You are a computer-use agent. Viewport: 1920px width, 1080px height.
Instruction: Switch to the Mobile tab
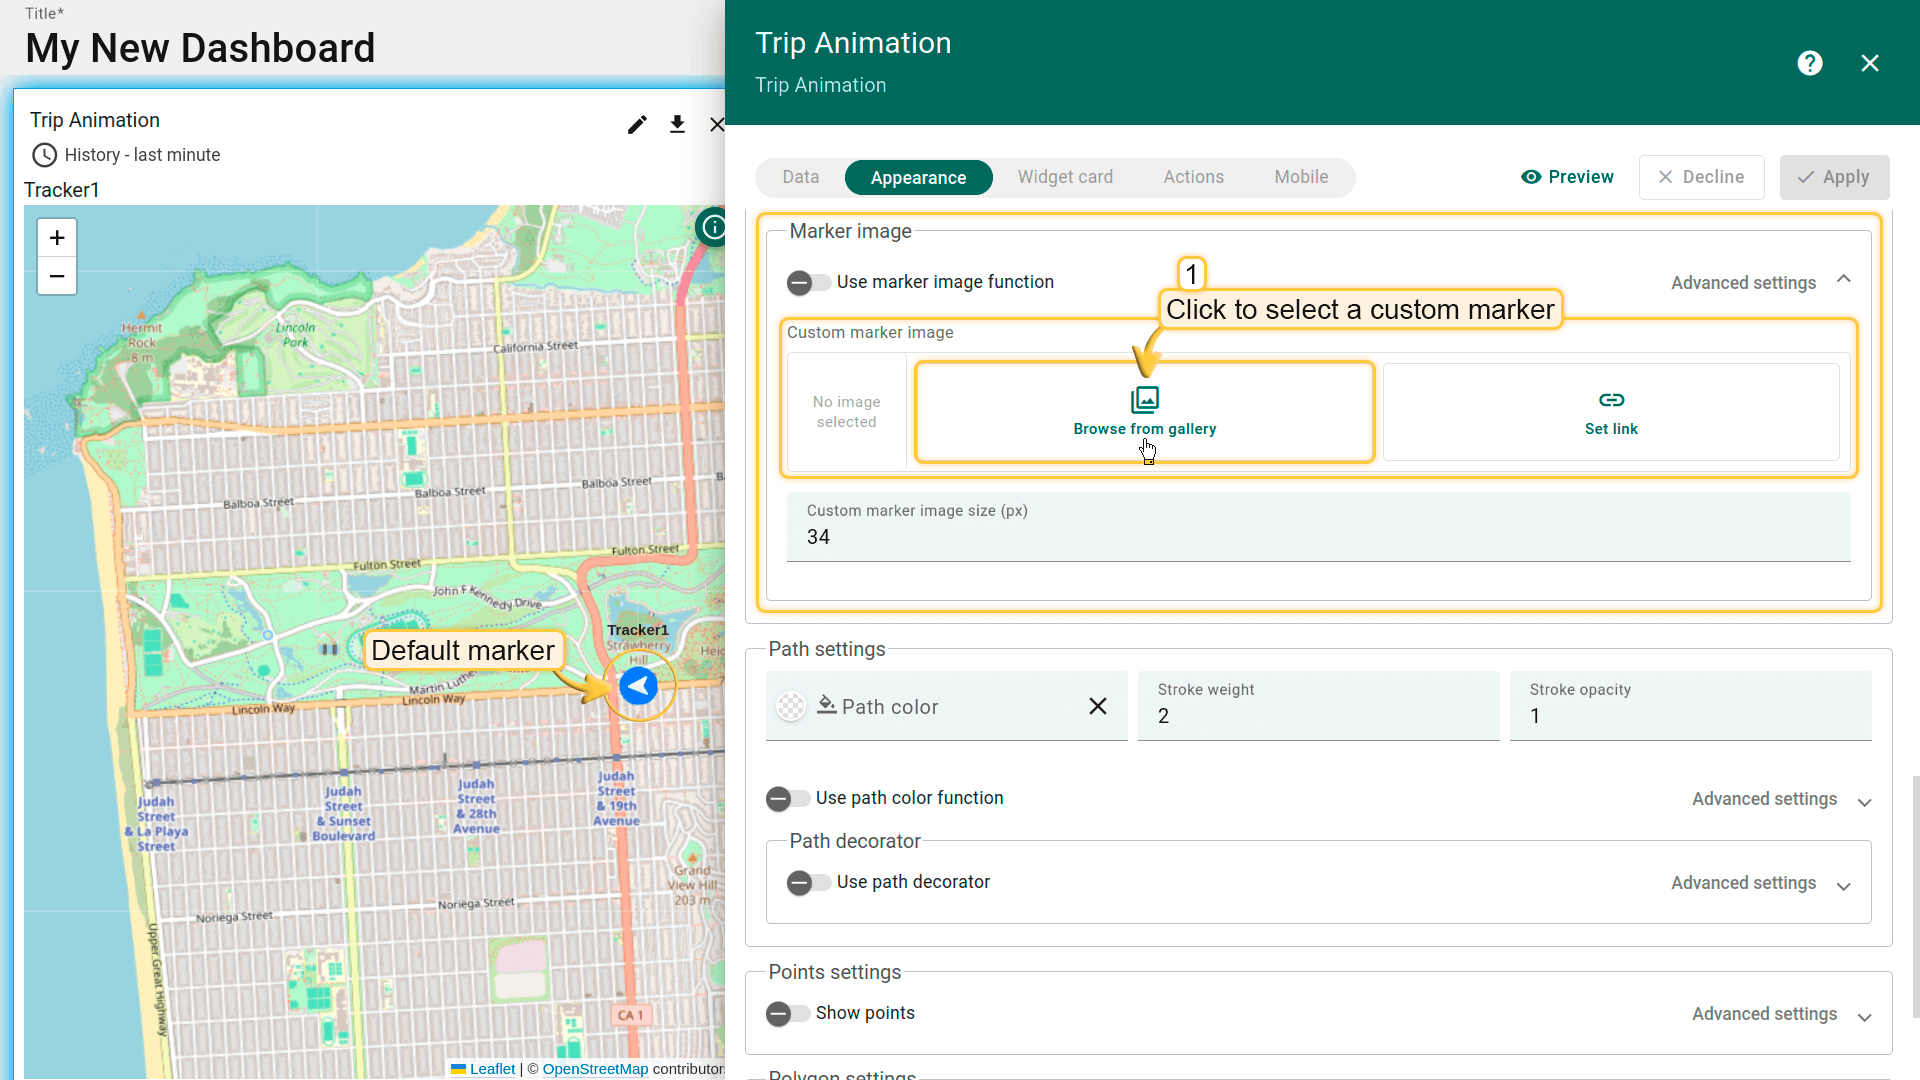click(1301, 177)
